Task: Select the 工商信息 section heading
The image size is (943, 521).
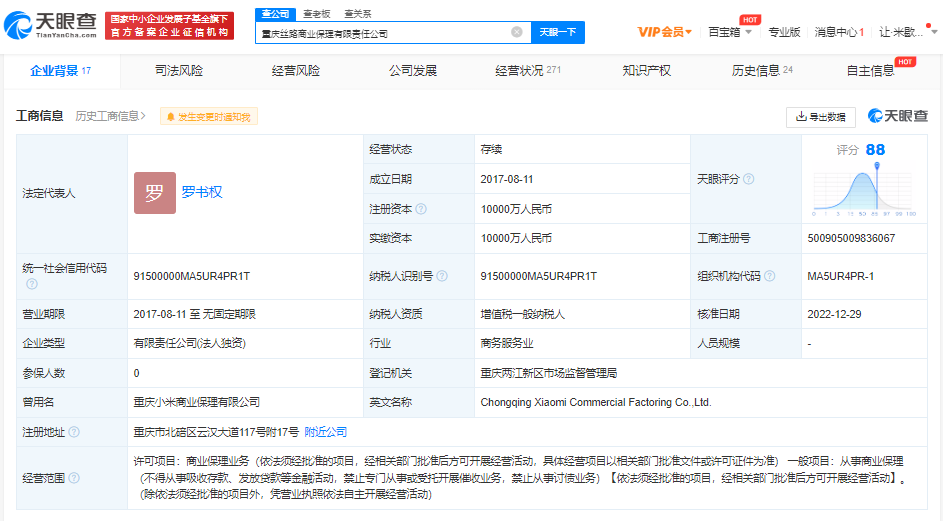Action: point(40,116)
